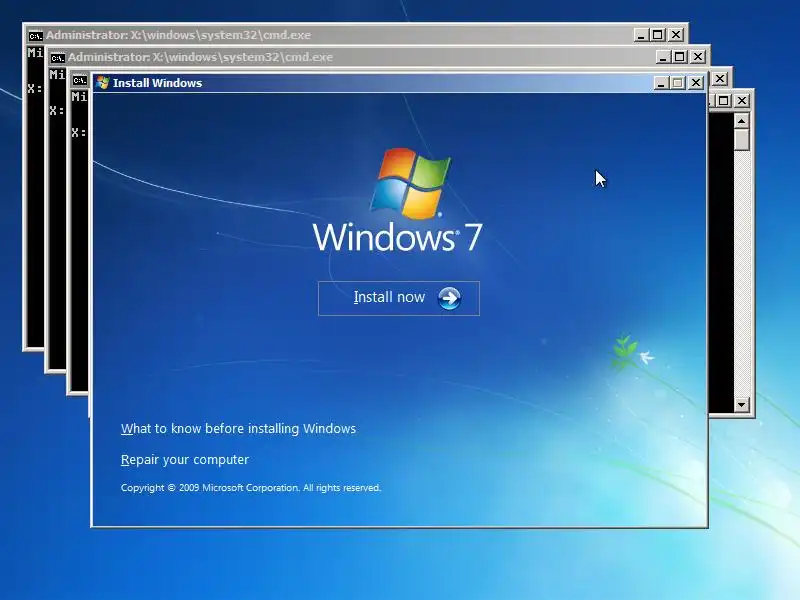
Task: Click the scrollbar thumb in the command window
Action: tap(741, 139)
